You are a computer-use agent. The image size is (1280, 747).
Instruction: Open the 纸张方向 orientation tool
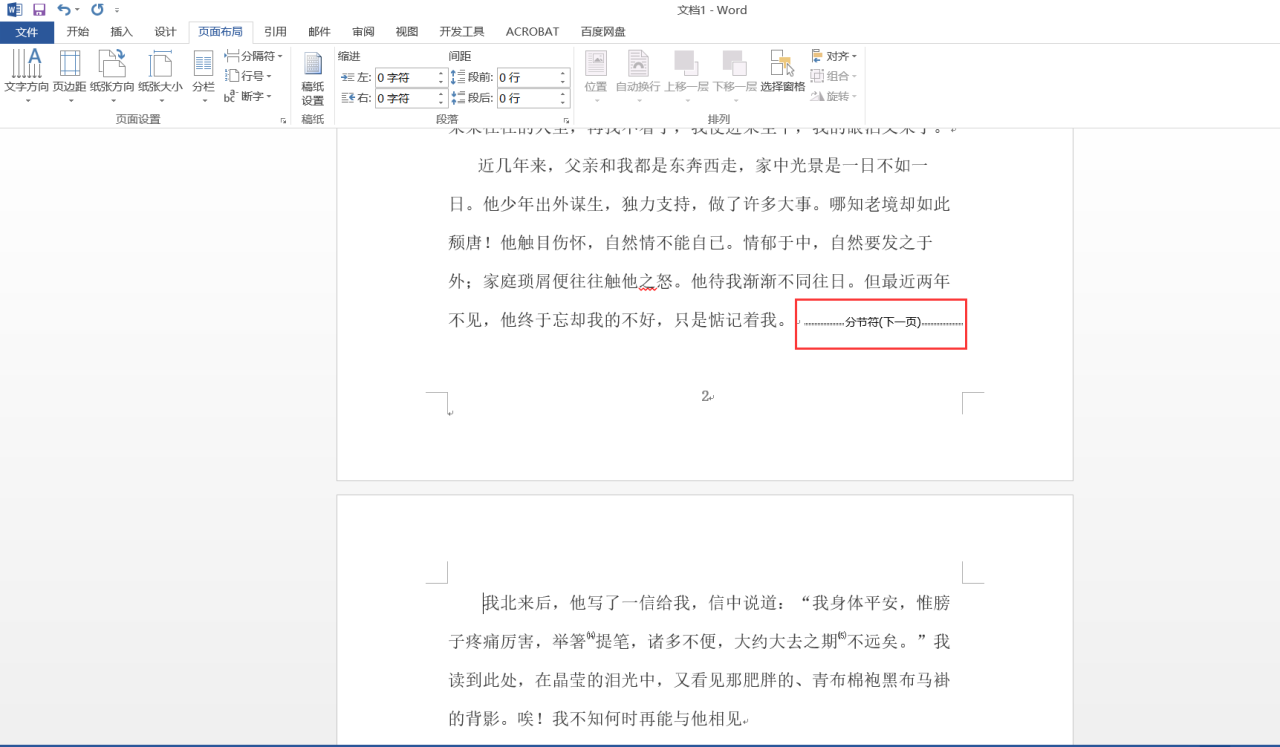pyautogui.click(x=112, y=76)
